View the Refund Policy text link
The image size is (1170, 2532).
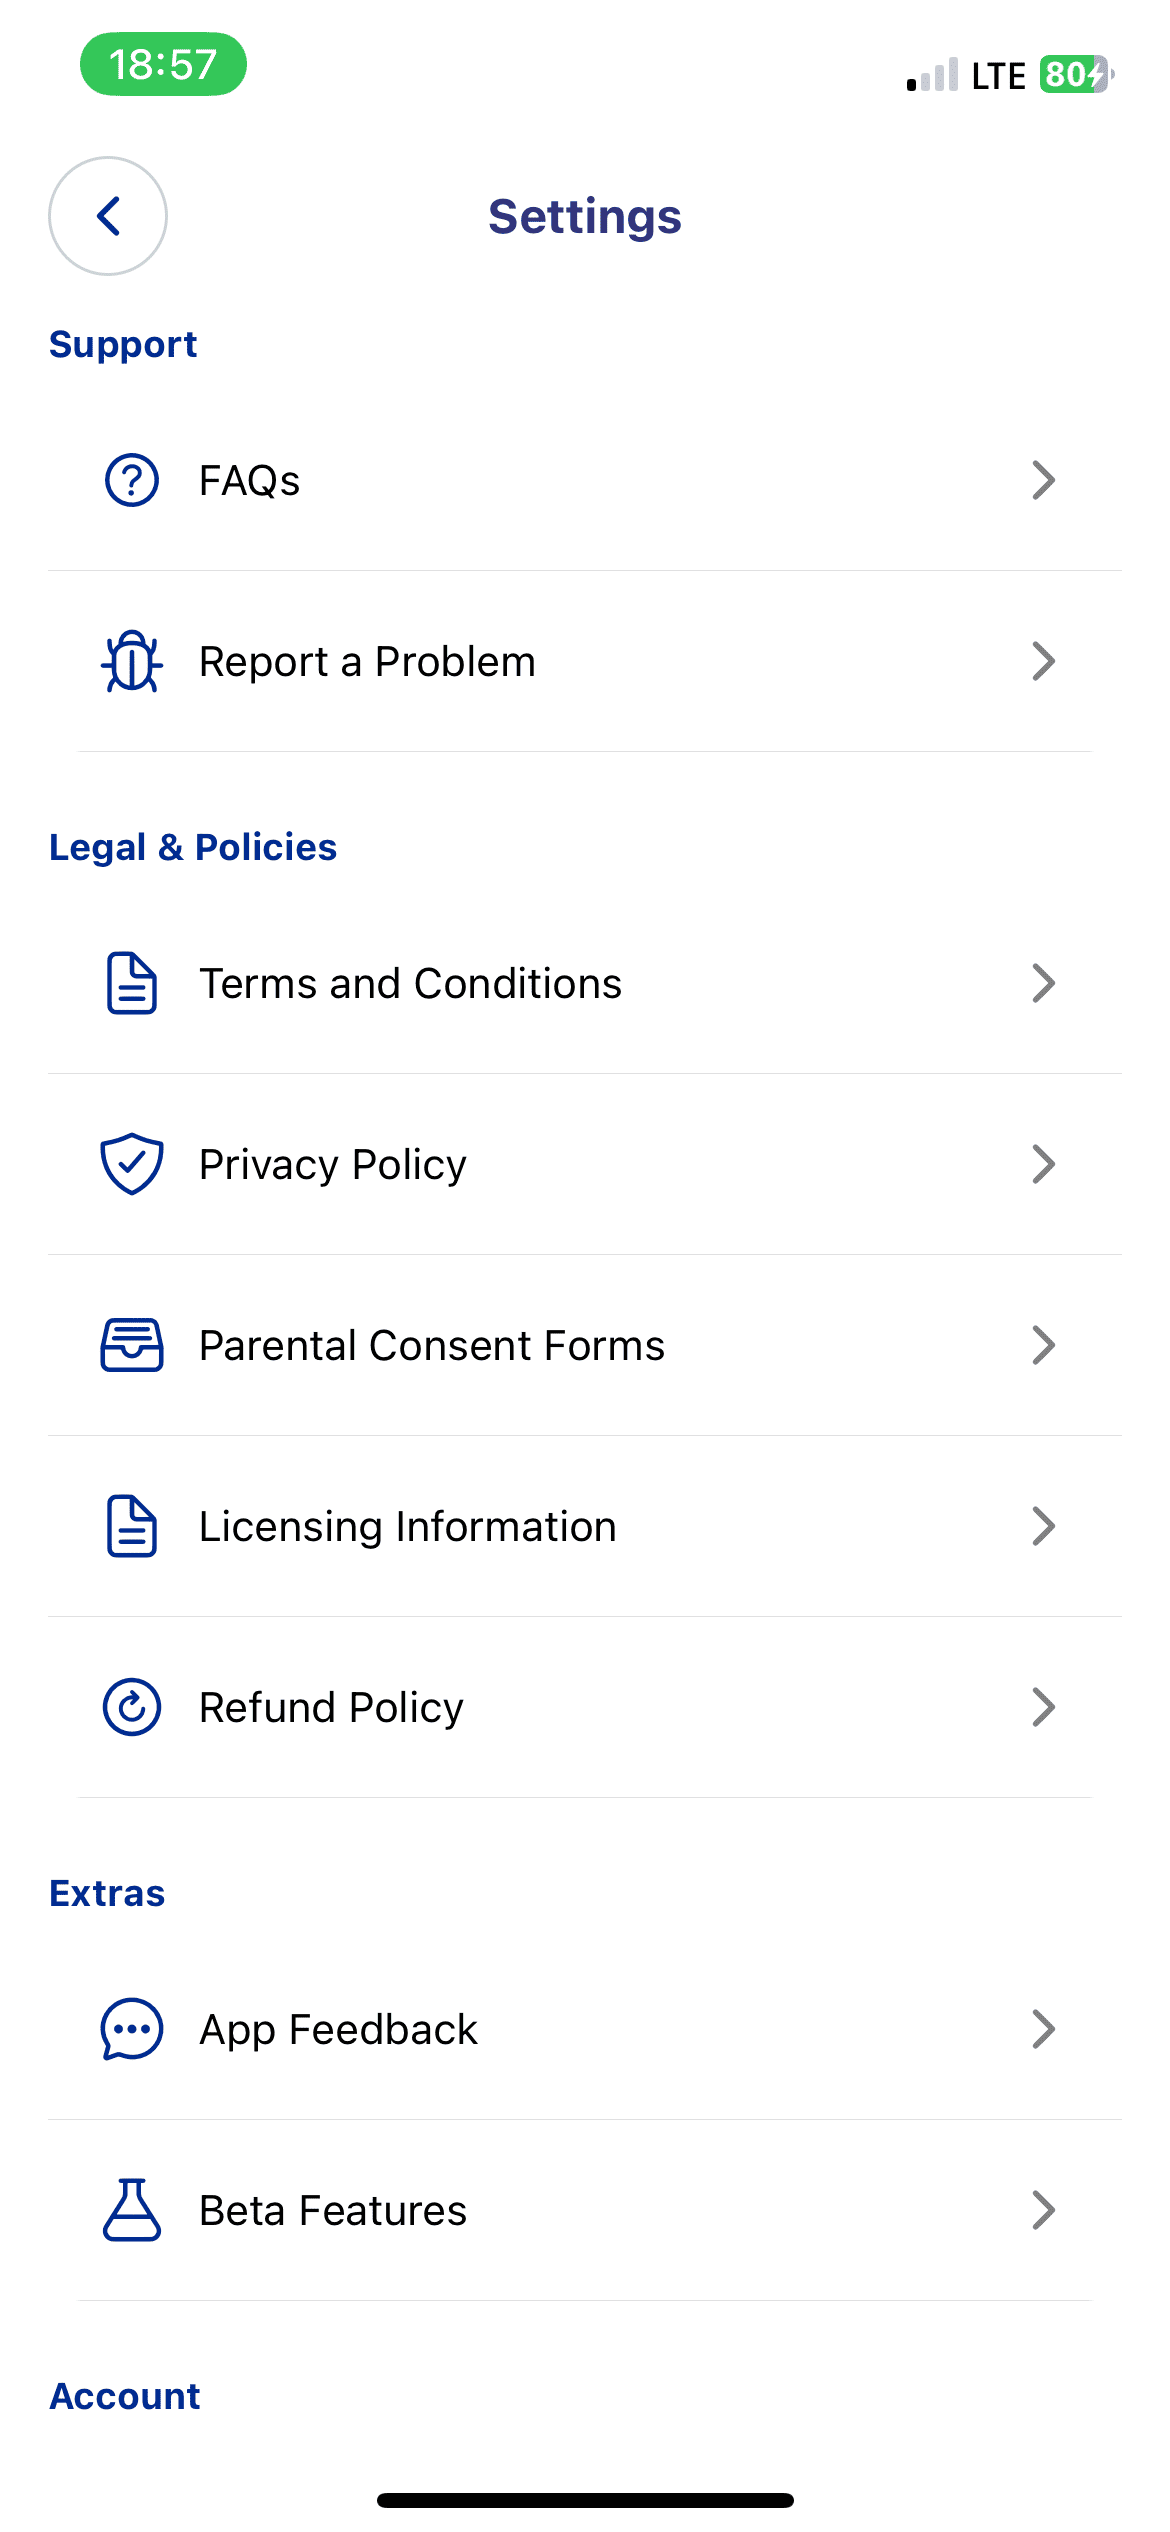tap(331, 1707)
